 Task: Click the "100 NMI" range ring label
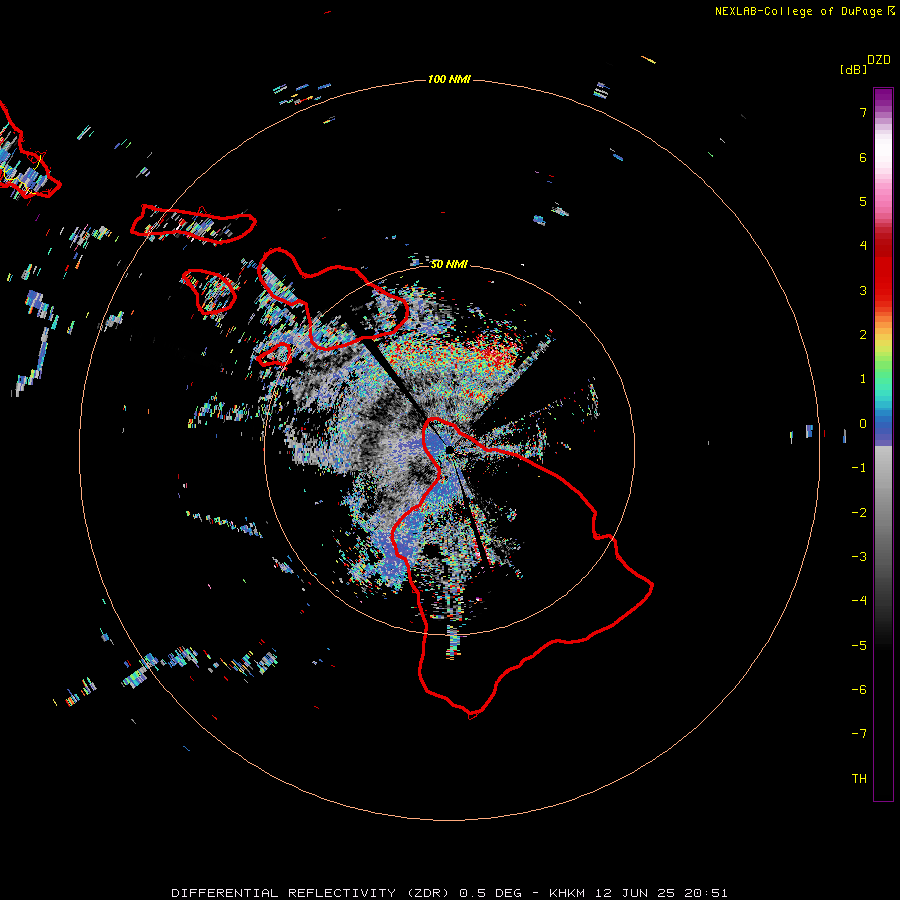(x=449, y=79)
